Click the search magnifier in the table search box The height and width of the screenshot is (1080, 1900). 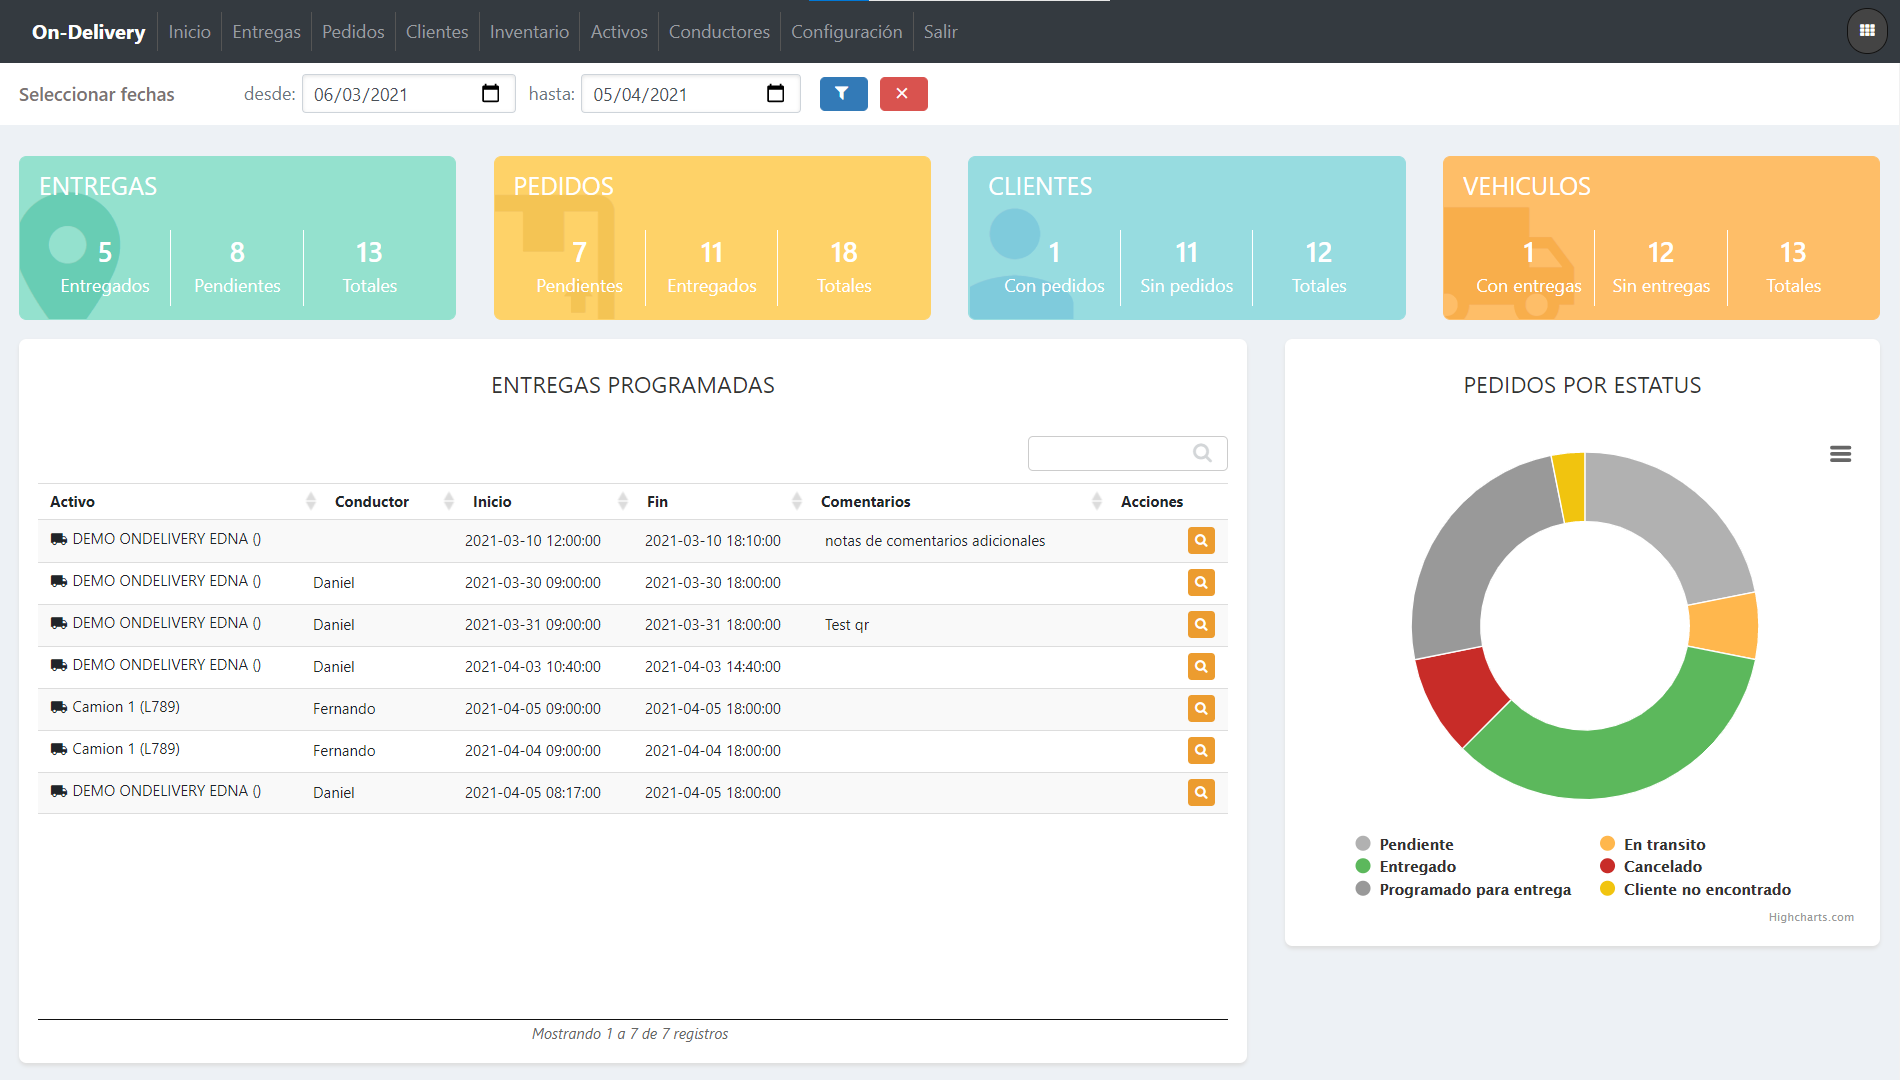click(x=1202, y=453)
